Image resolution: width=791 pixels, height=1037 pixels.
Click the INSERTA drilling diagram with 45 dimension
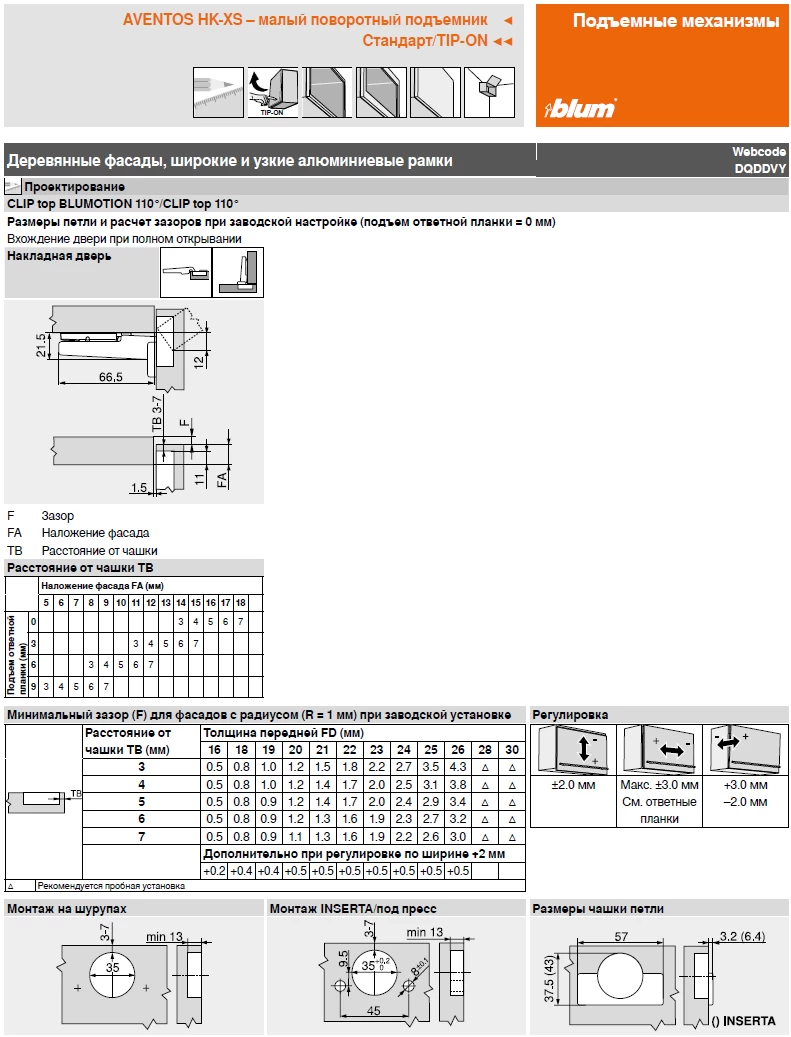click(397, 977)
